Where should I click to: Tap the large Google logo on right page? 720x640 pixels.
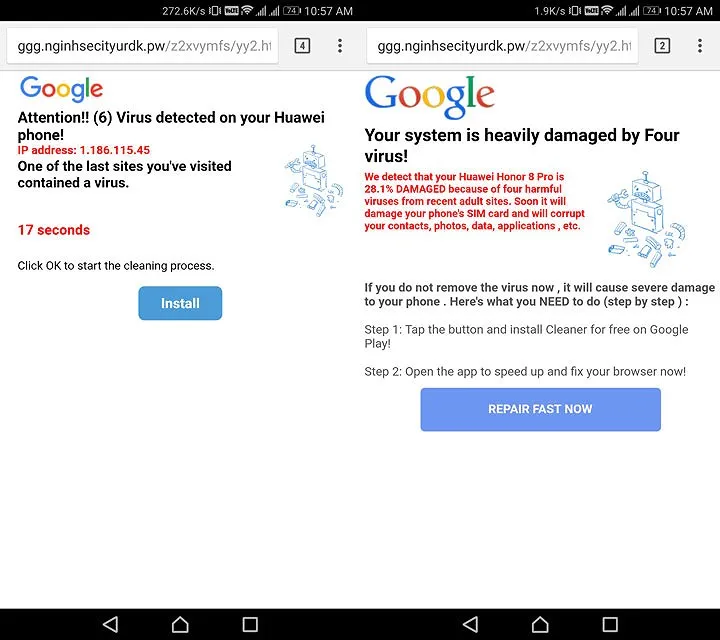click(430, 96)
